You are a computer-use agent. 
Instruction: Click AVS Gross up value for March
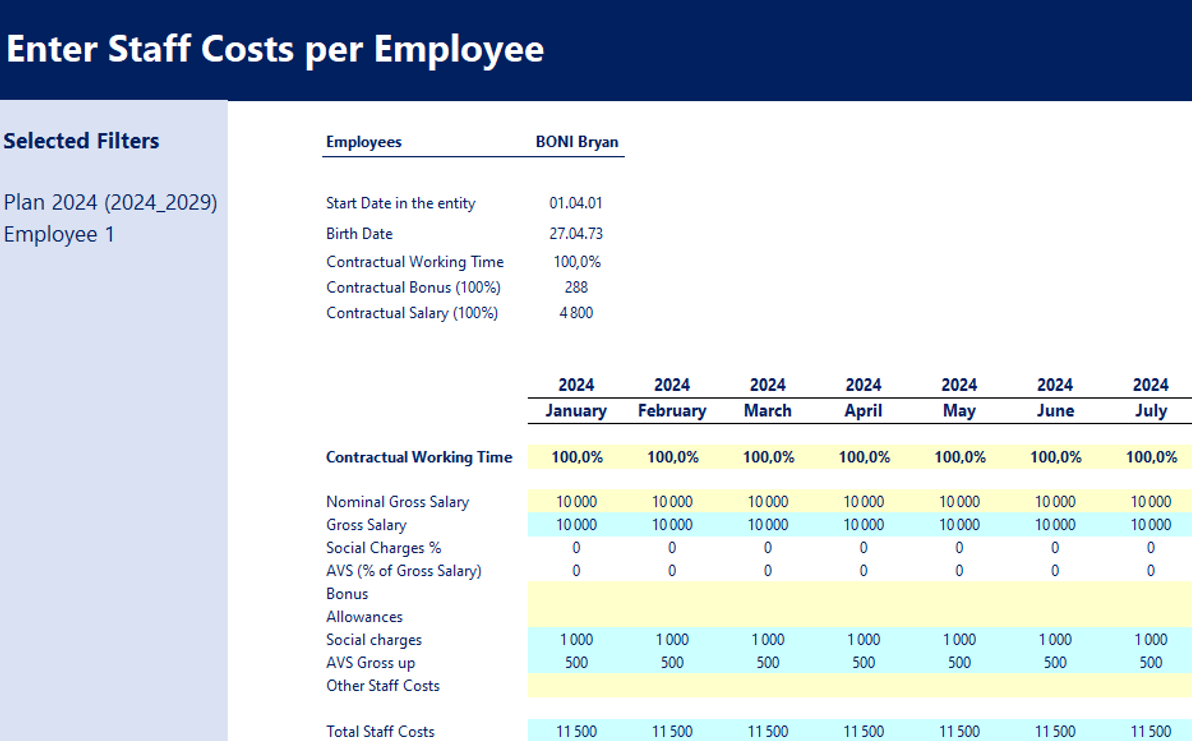tap(768, 663)
